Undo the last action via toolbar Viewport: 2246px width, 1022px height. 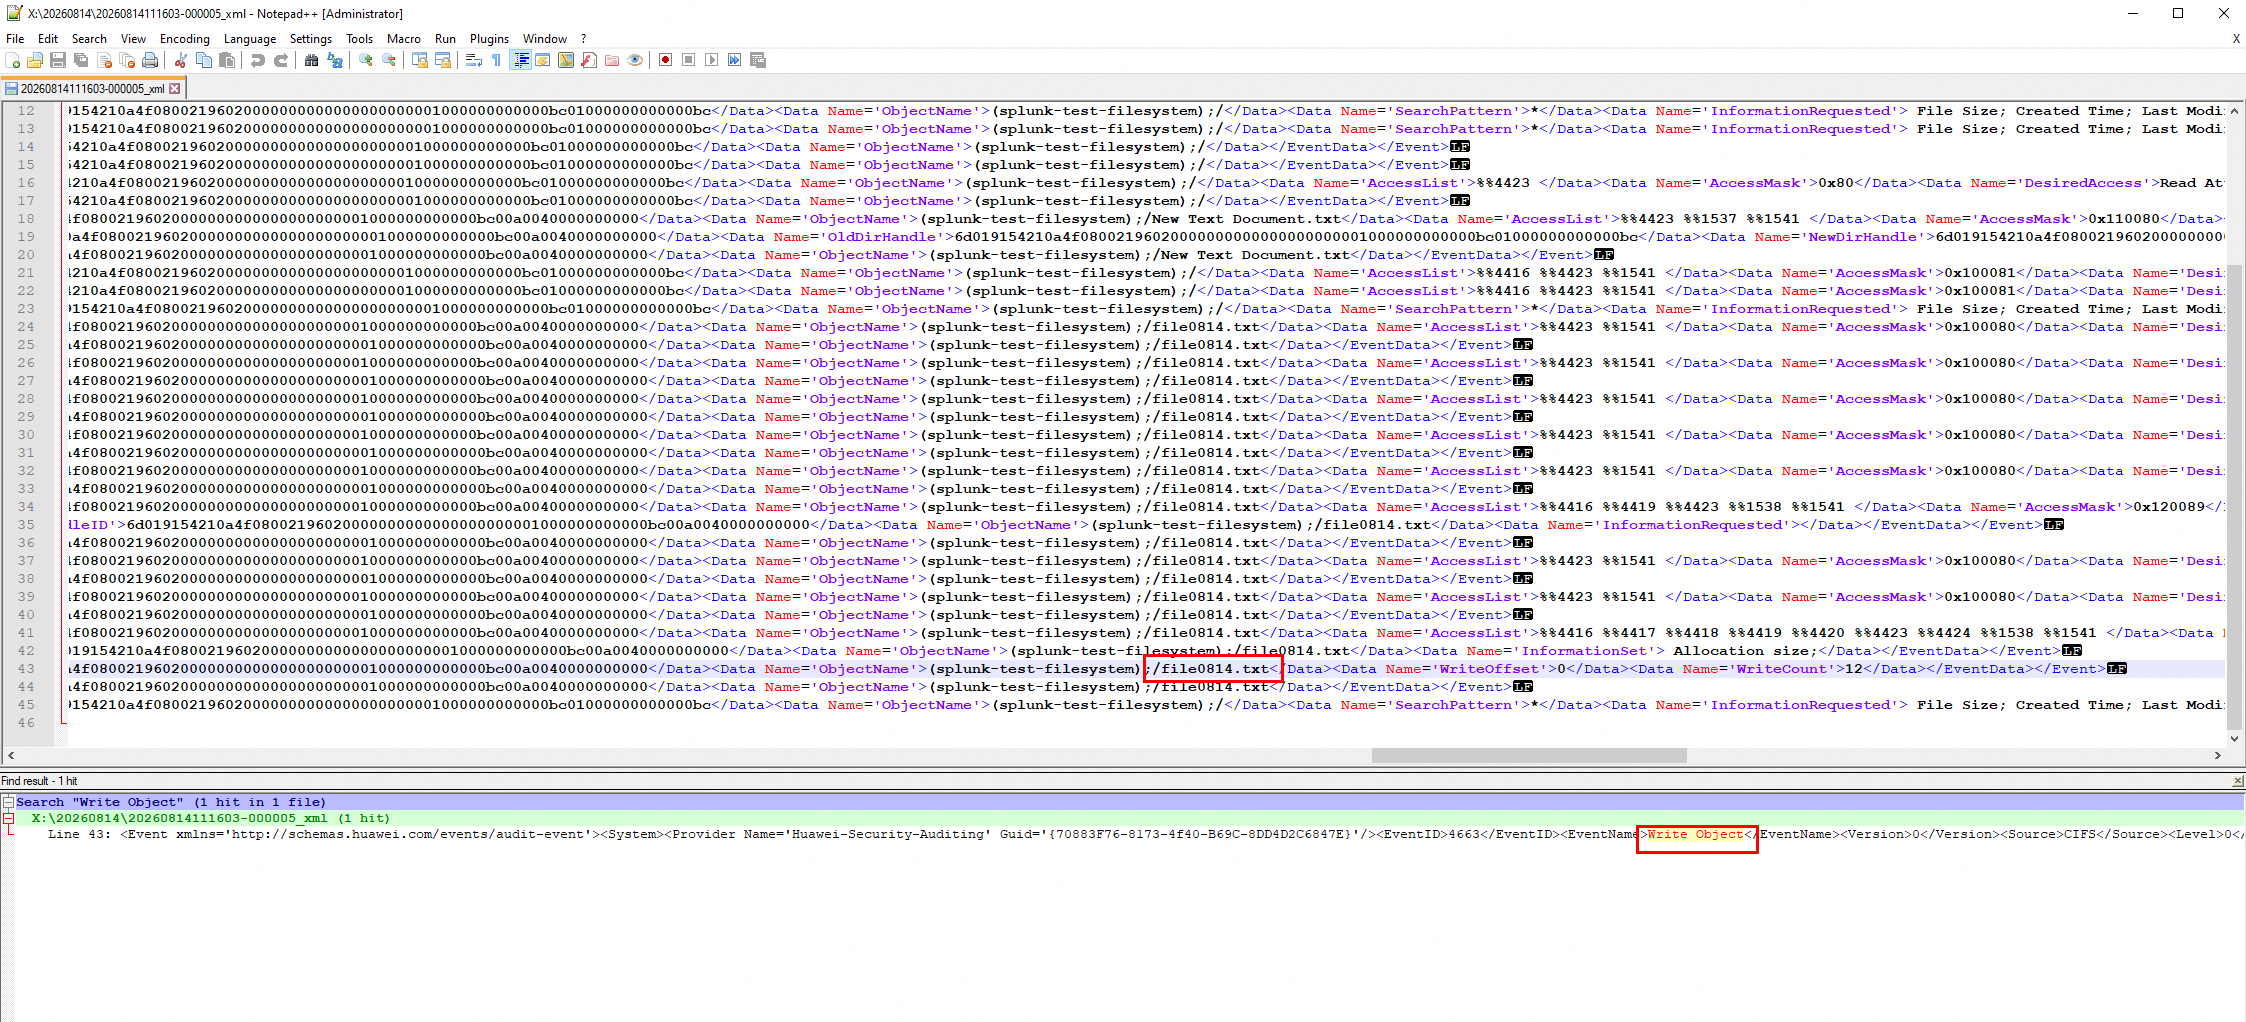click(x=258, y=60)
